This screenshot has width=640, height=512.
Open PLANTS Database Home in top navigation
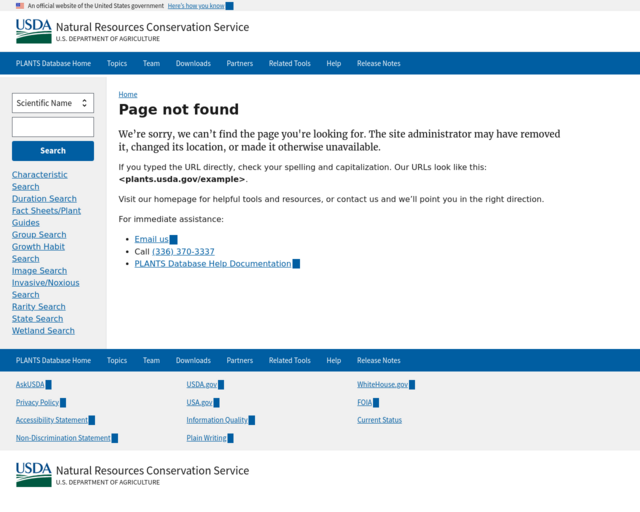click(53, 64)
